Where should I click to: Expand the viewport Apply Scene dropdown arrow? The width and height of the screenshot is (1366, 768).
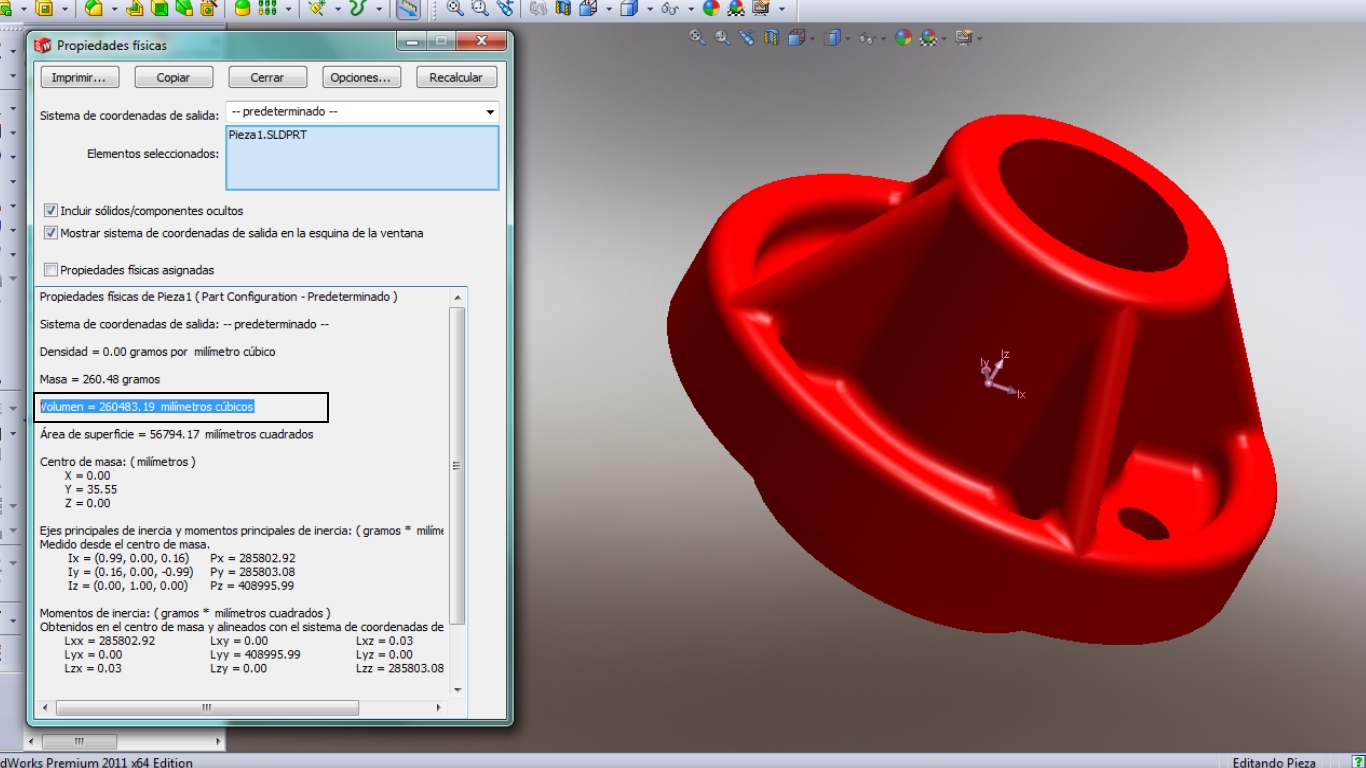pyautogui.click(x=944, y=39)
